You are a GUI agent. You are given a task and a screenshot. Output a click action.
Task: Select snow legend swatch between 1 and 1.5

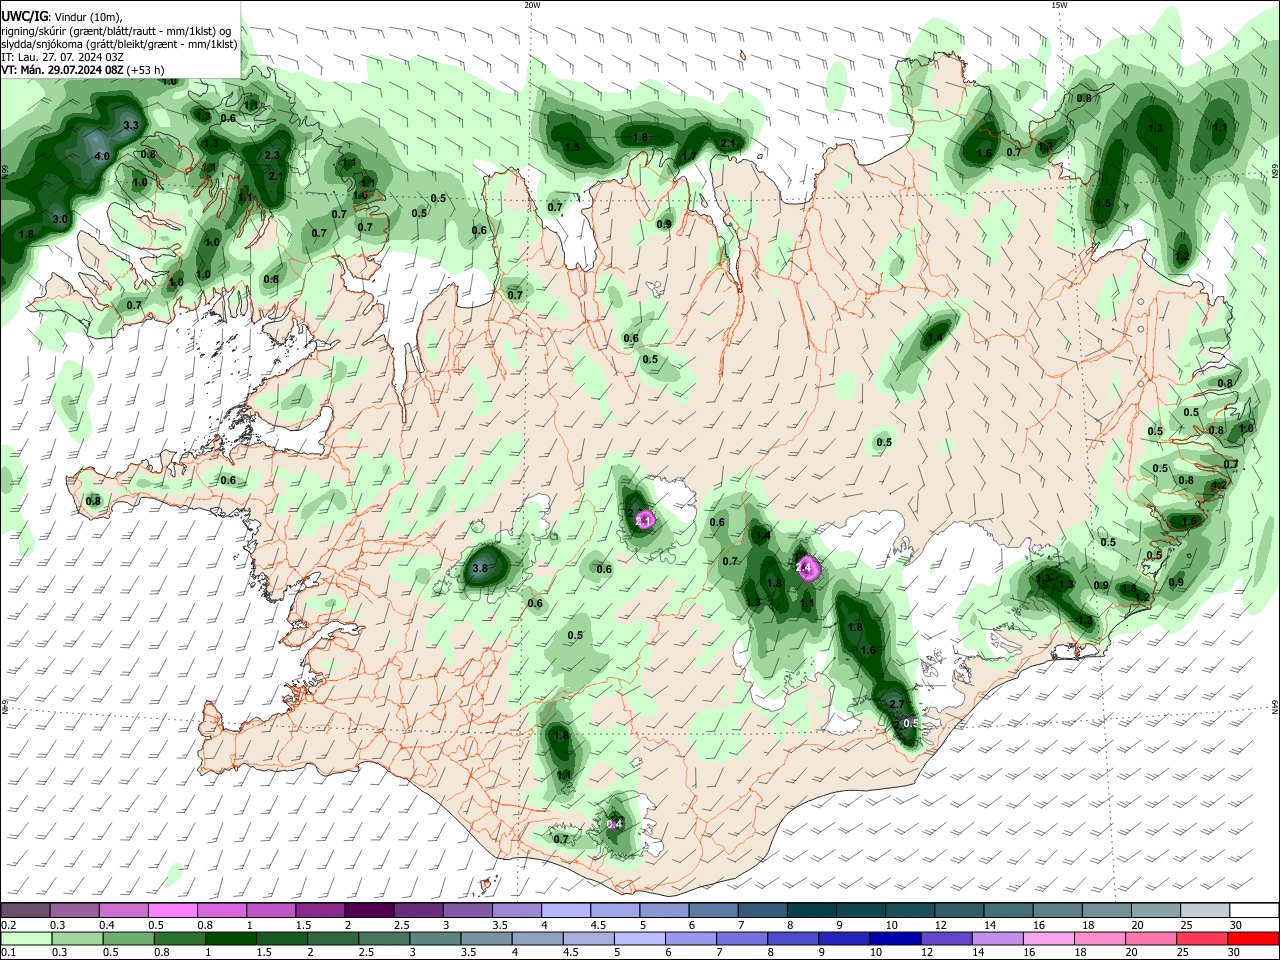(x=271, y=910)
